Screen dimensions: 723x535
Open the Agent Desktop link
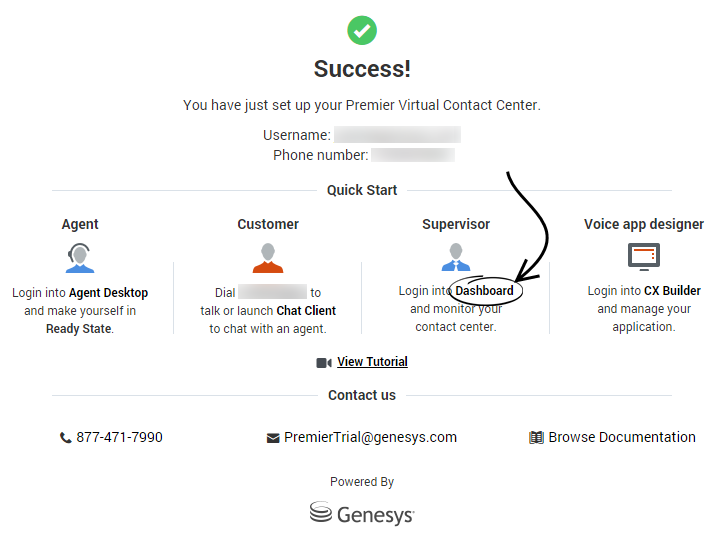[x=108, y=293]
